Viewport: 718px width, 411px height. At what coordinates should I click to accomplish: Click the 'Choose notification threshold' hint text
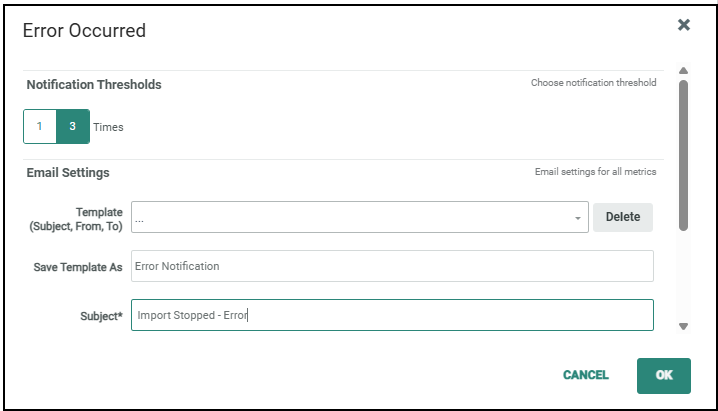pyautogui.click(x=593, y=83)
